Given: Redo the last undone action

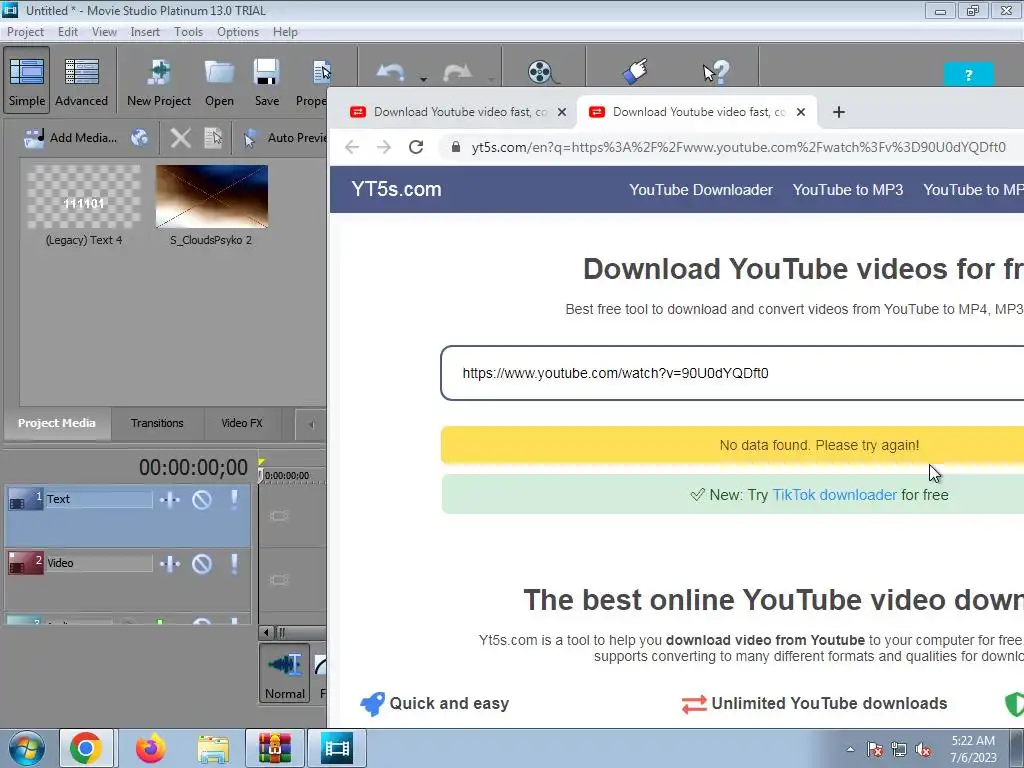Looking at the screenshot, I should coord(457,72).
